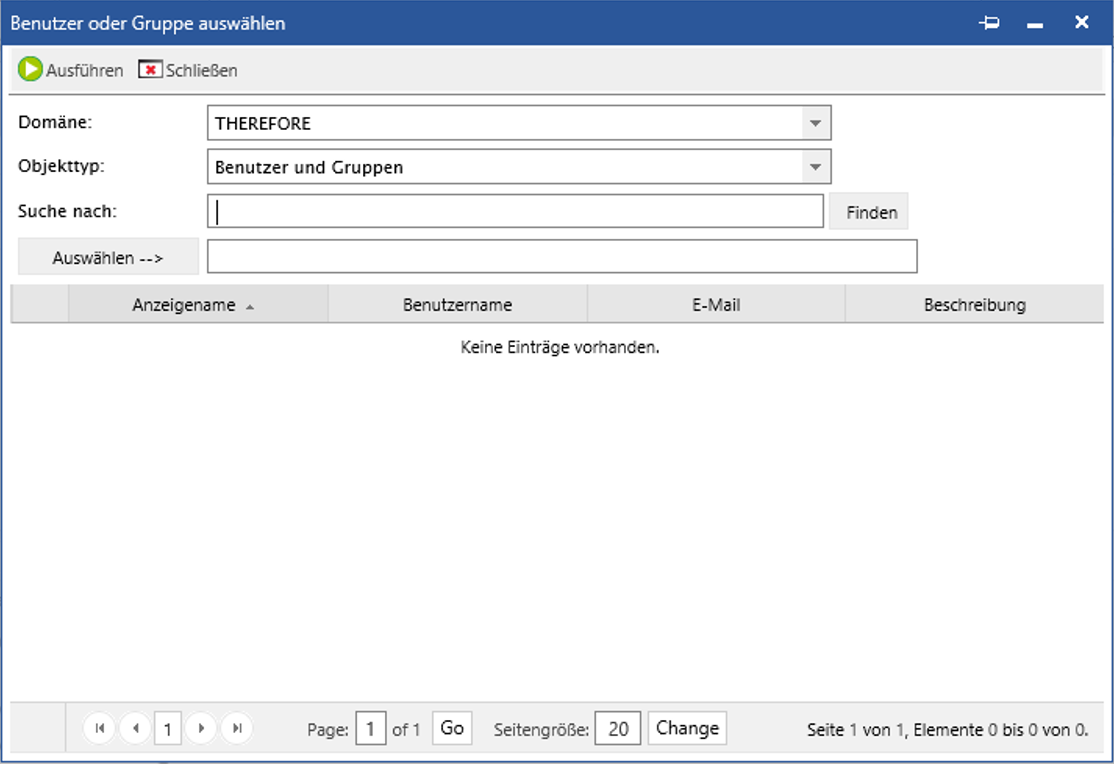This screenshot has height=764, width=1114.
Task: Go to the previous page arrow
Action: (135, 728)
